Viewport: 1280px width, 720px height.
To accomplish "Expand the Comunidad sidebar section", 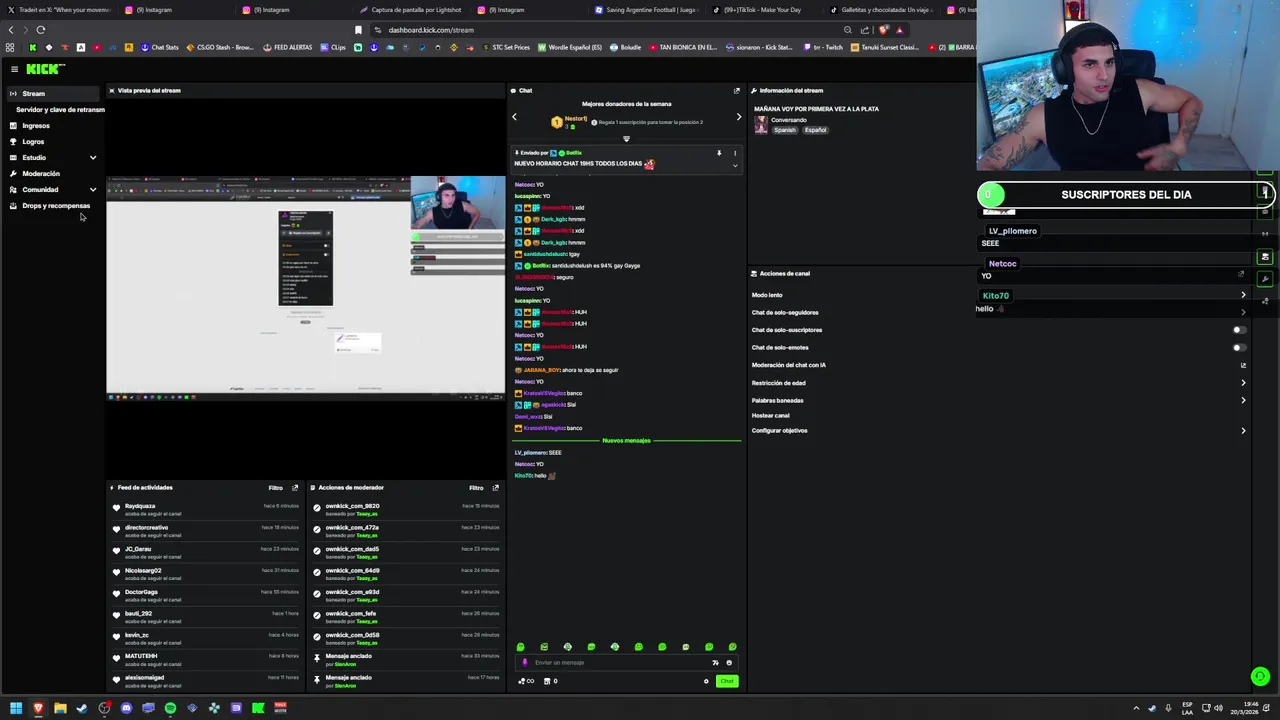I will point(93,190).
